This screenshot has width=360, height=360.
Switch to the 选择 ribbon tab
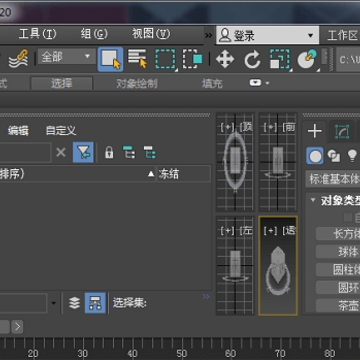[x=62, y=83]
